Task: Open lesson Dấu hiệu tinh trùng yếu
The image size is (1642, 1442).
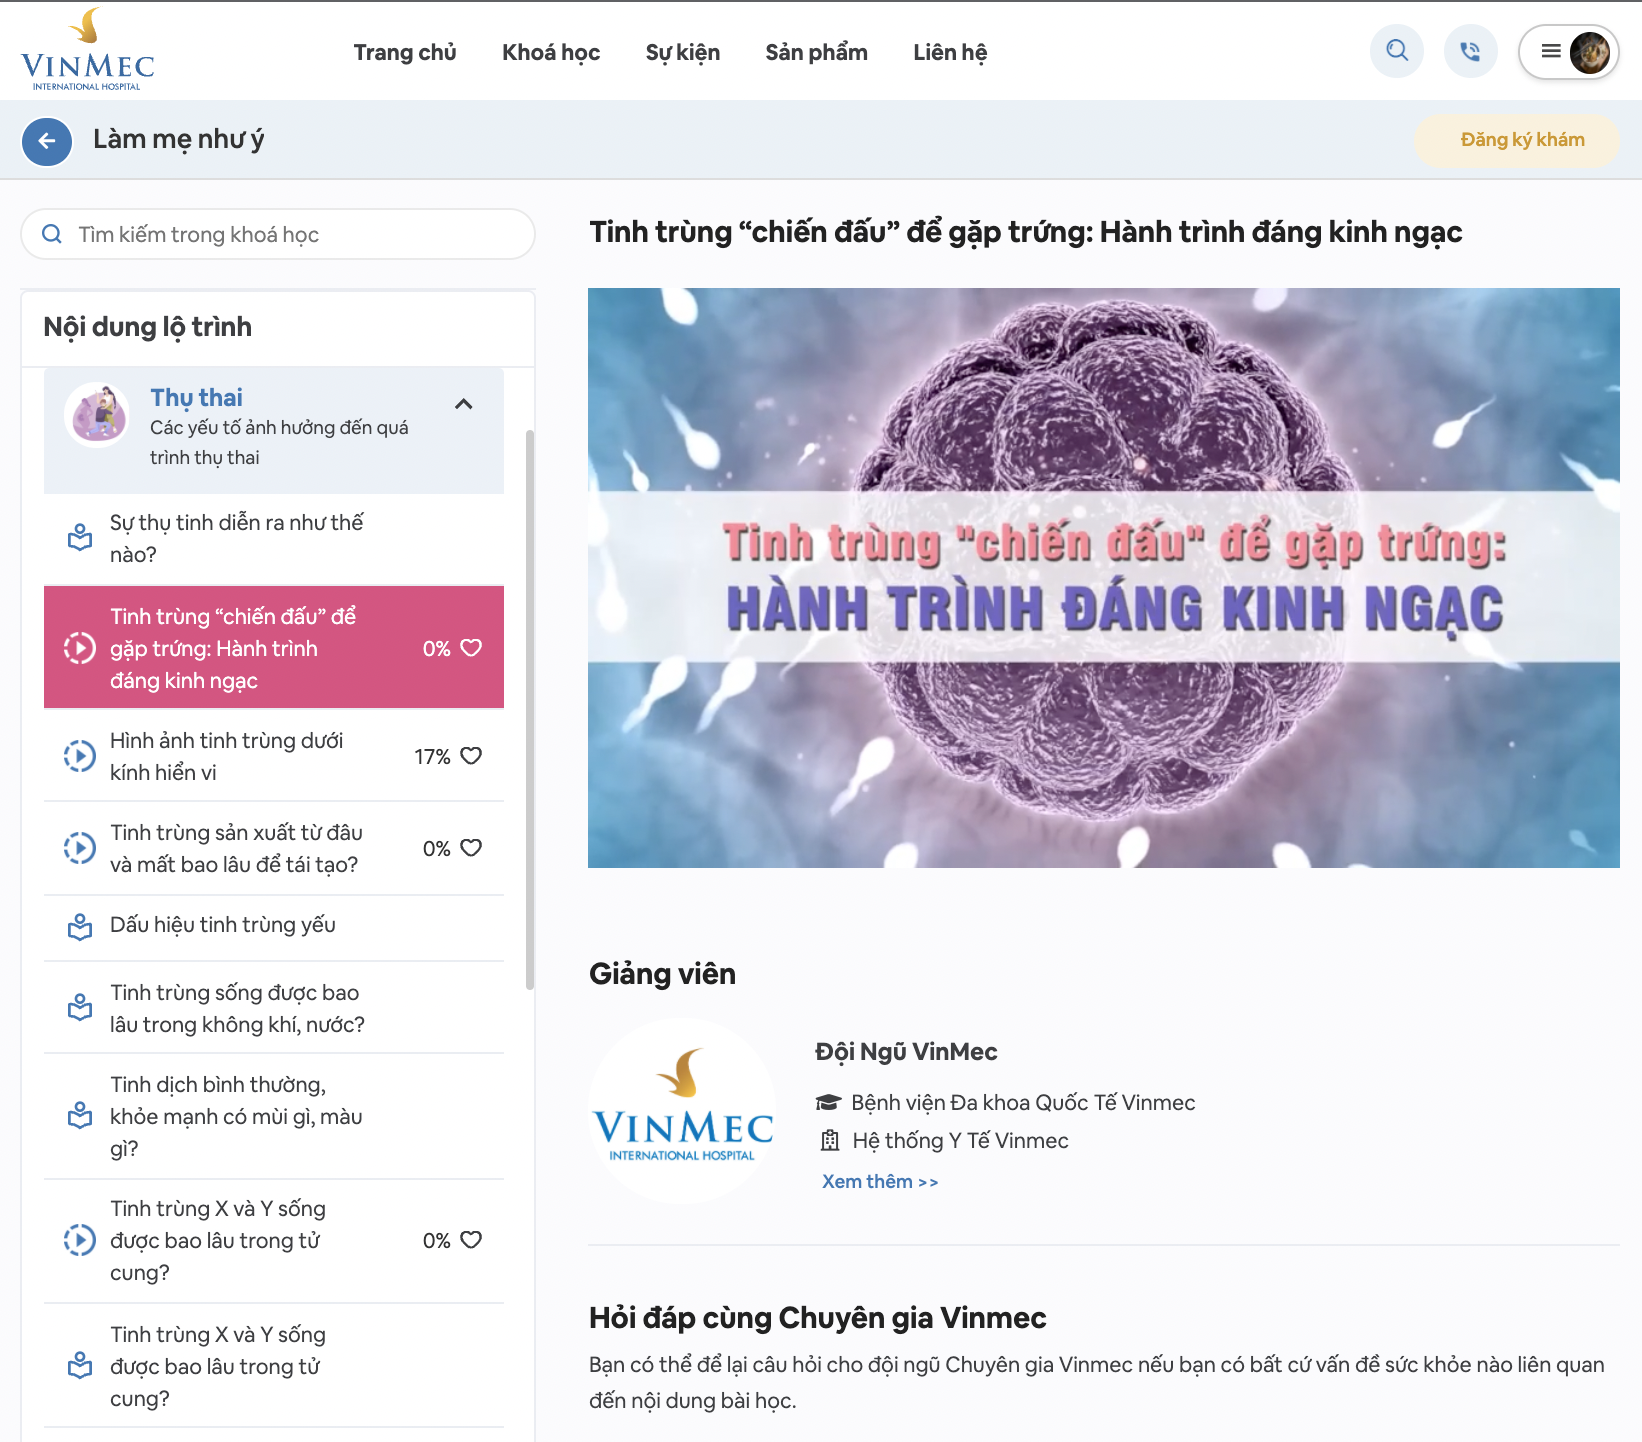Action: (x=274, y=926)
